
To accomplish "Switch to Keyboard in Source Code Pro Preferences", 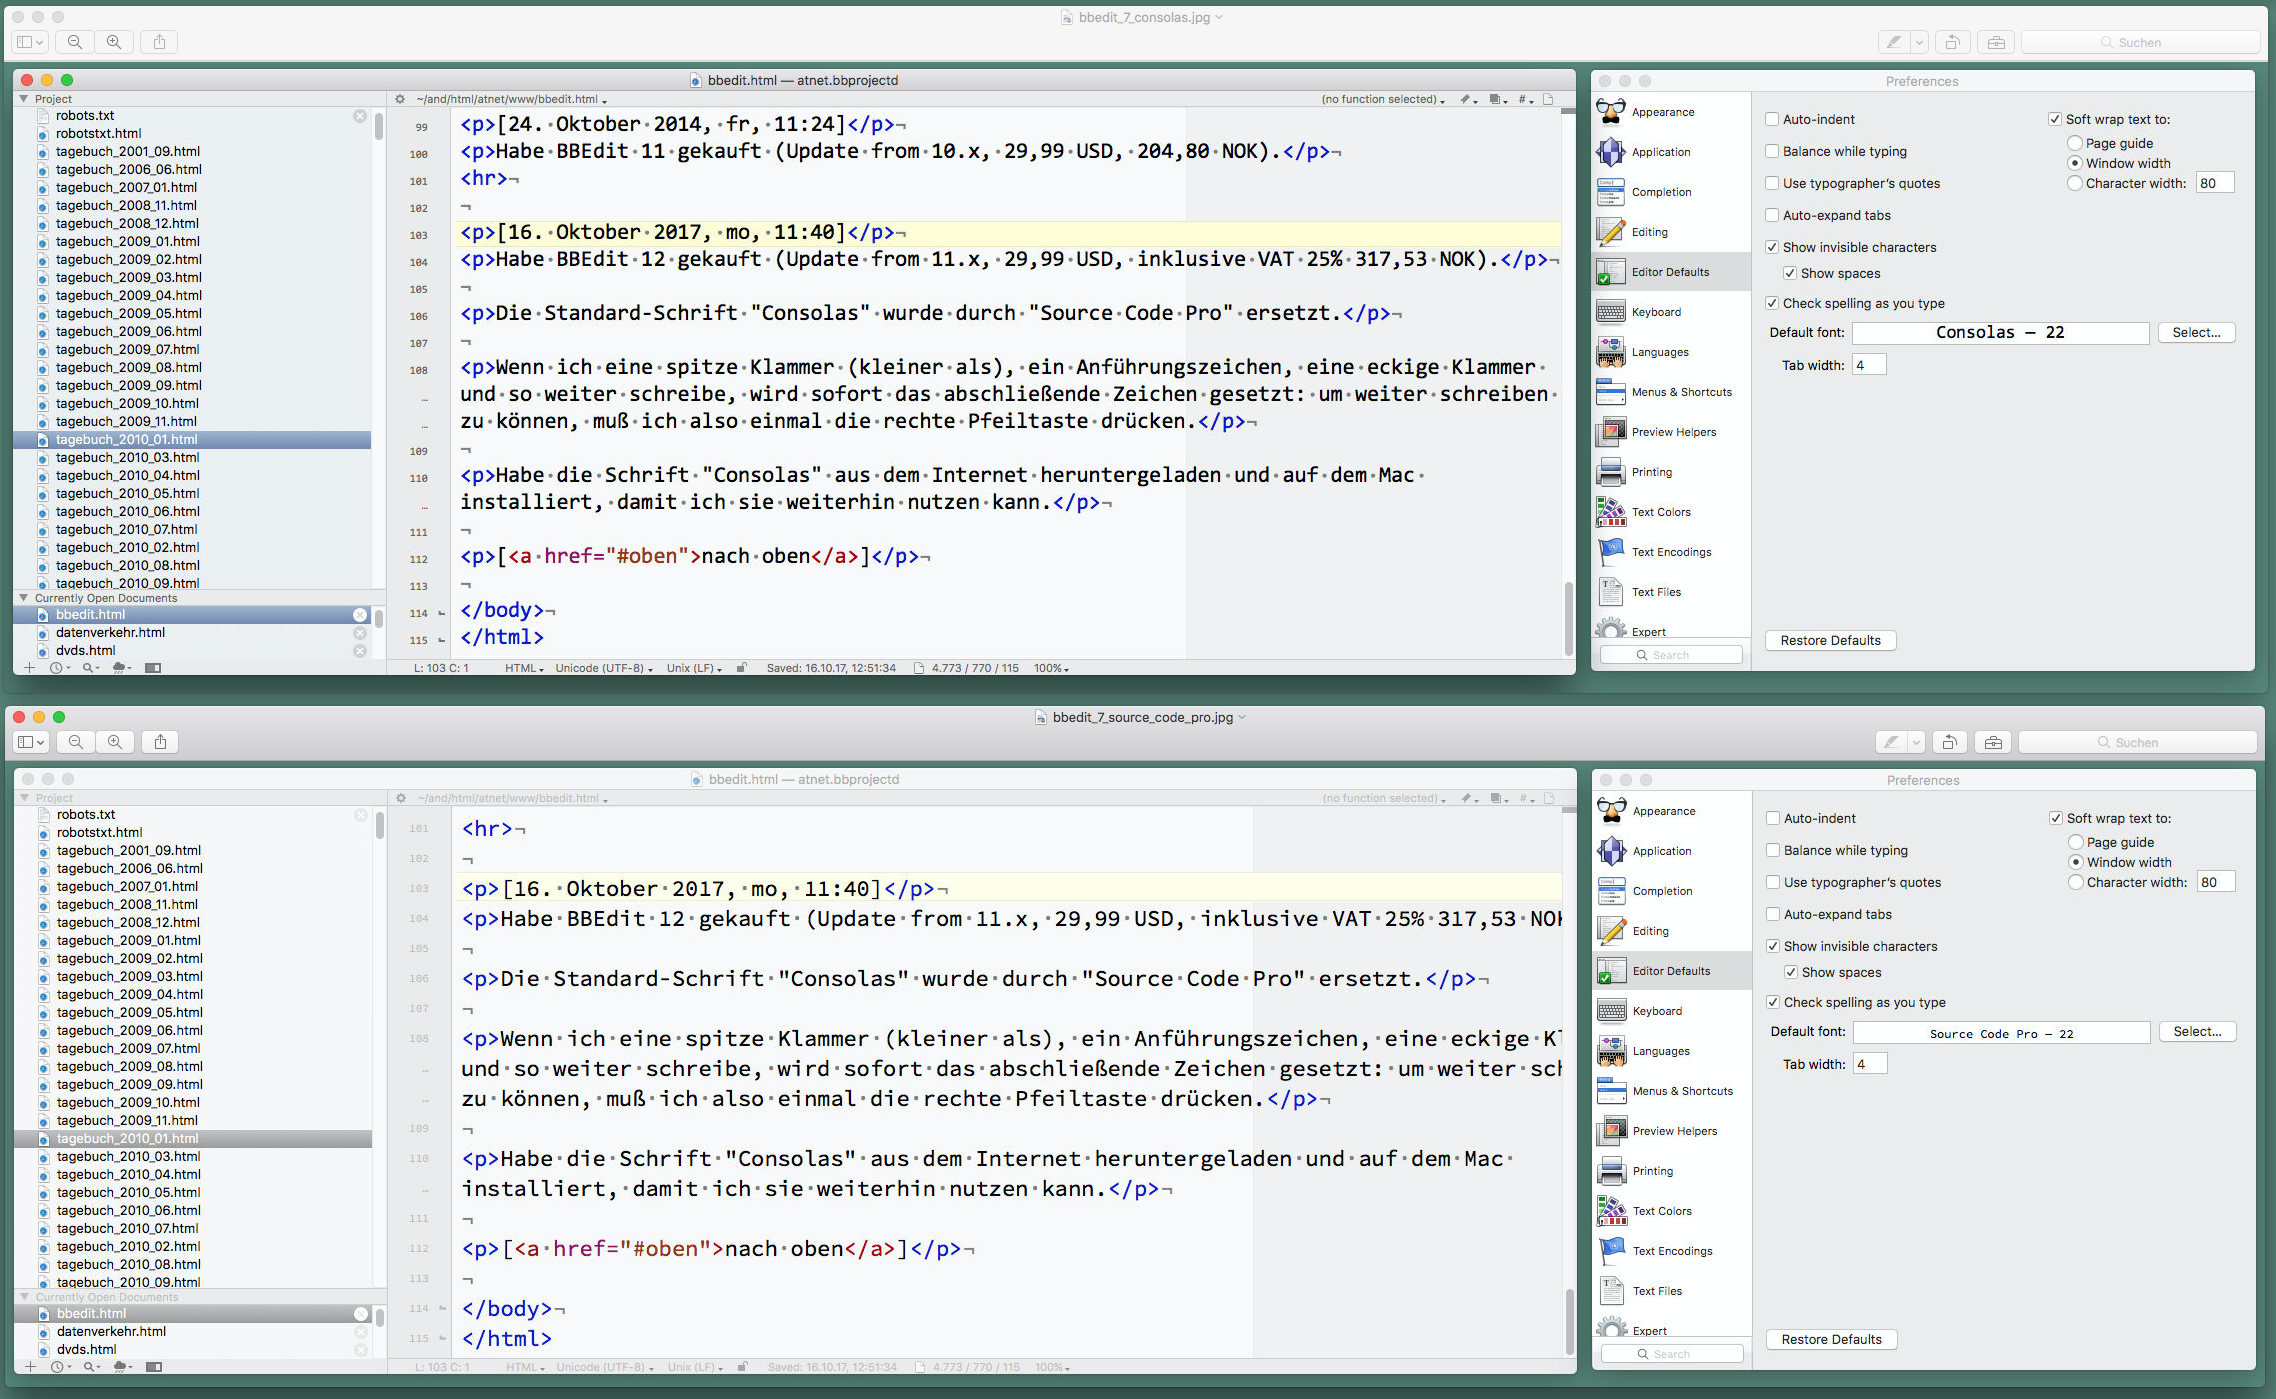I will point(1672,1011).
